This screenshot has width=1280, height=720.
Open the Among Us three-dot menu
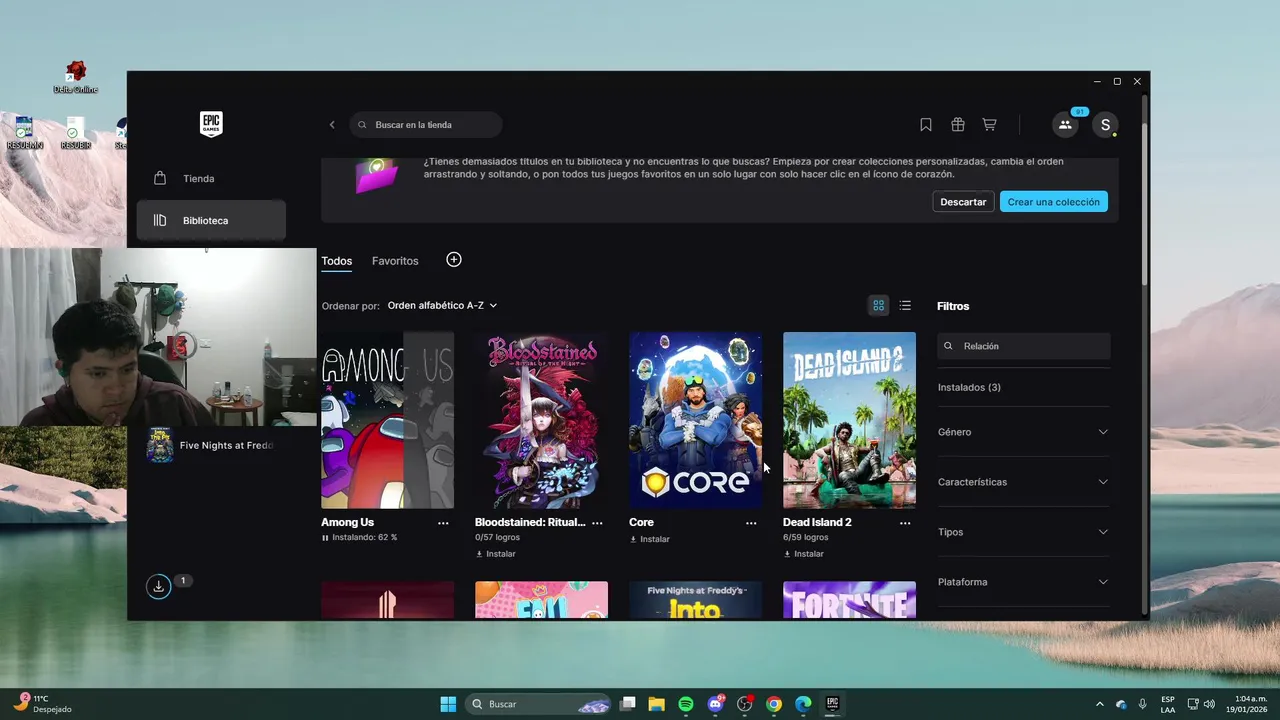[x=443, y=523]
